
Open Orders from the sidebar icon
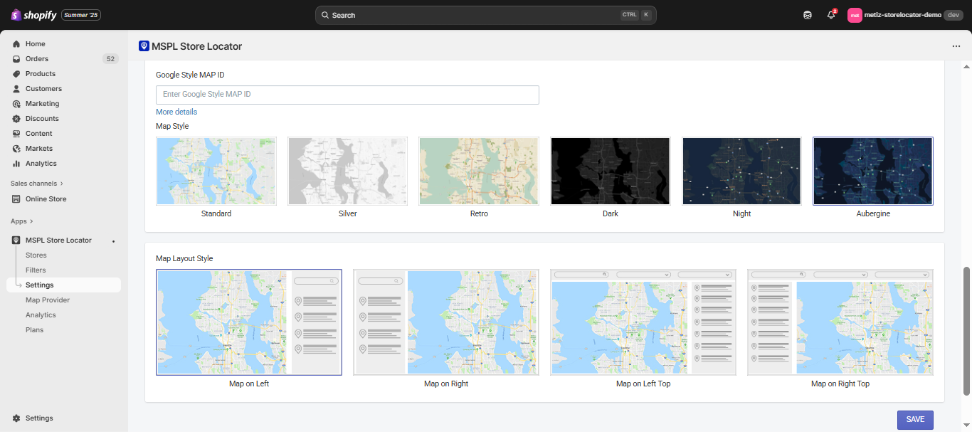tap(16, 59)
